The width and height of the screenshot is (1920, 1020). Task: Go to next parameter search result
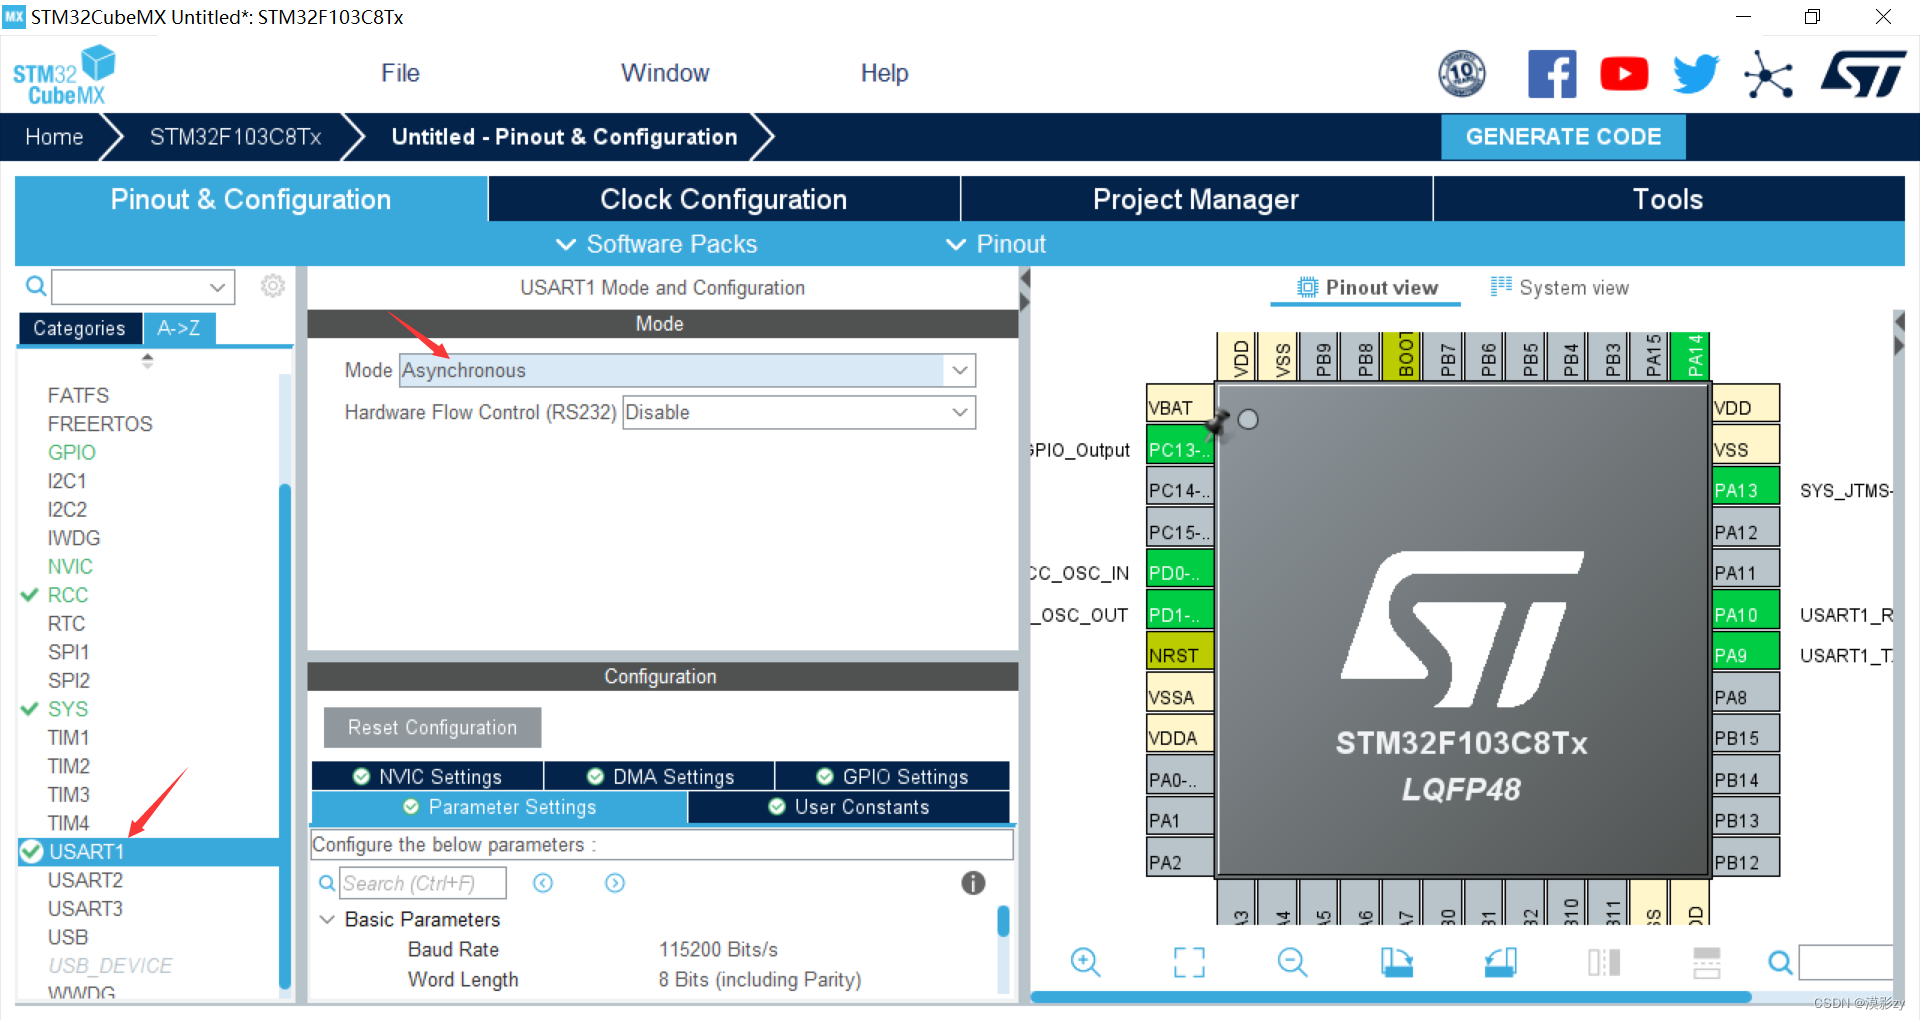[615, 883]
